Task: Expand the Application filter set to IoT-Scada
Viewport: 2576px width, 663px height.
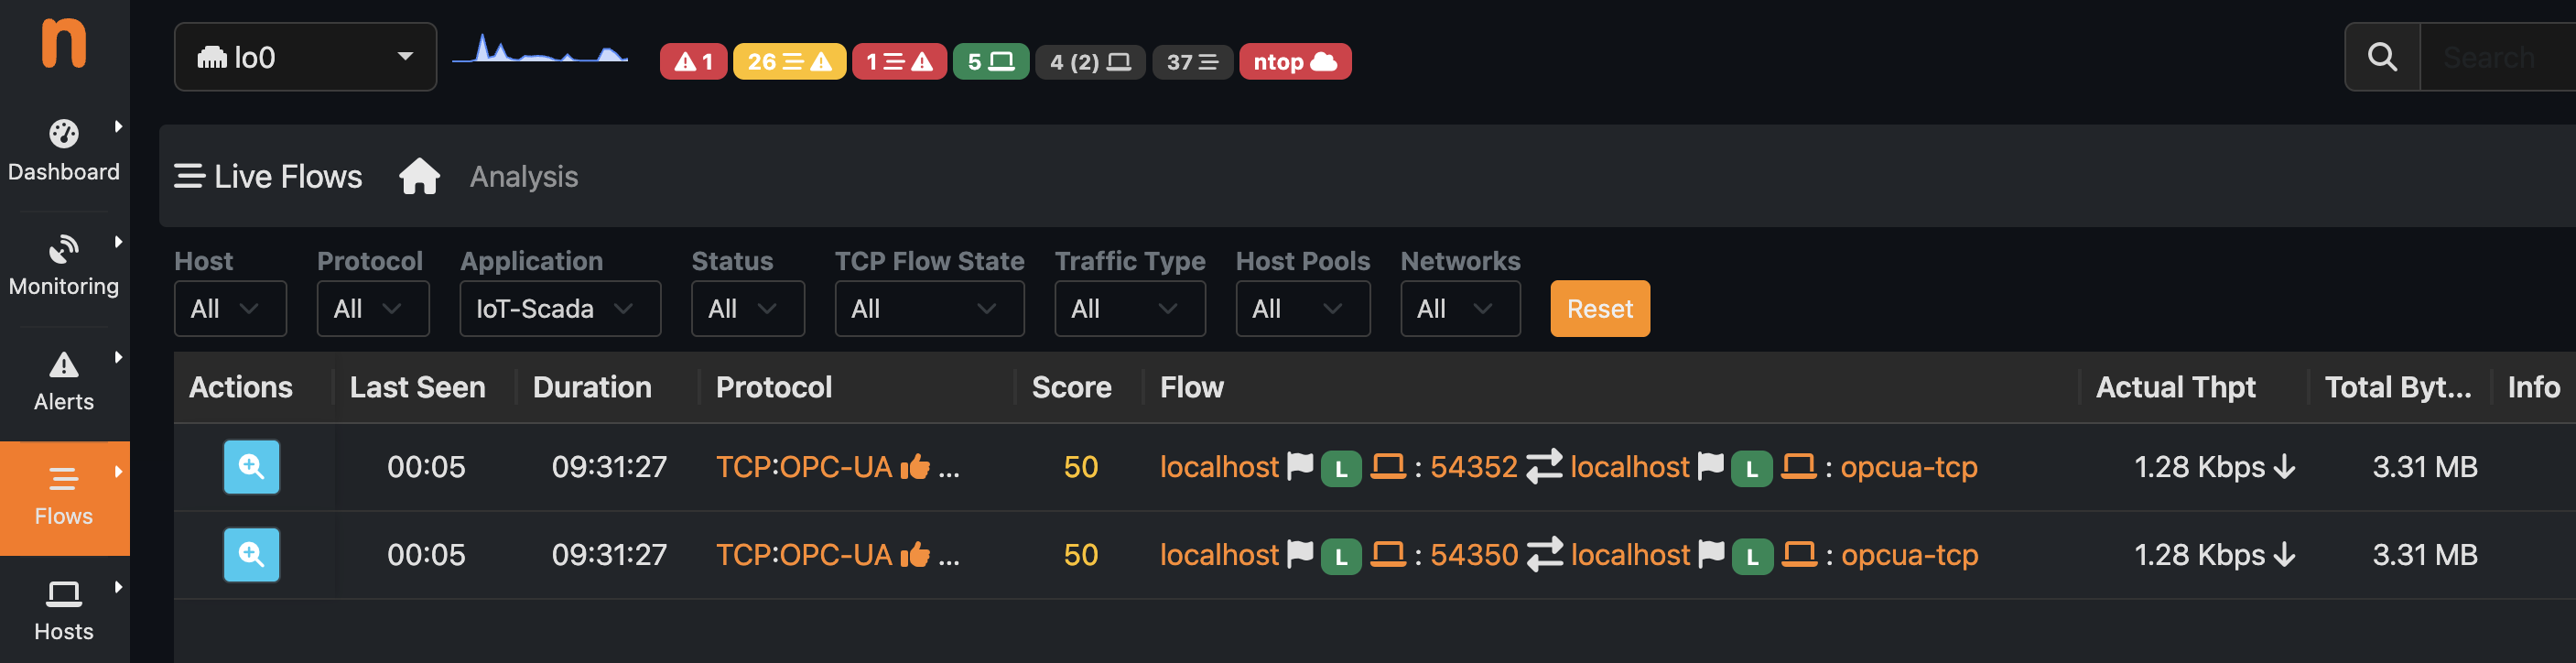Action: point(560,309)
